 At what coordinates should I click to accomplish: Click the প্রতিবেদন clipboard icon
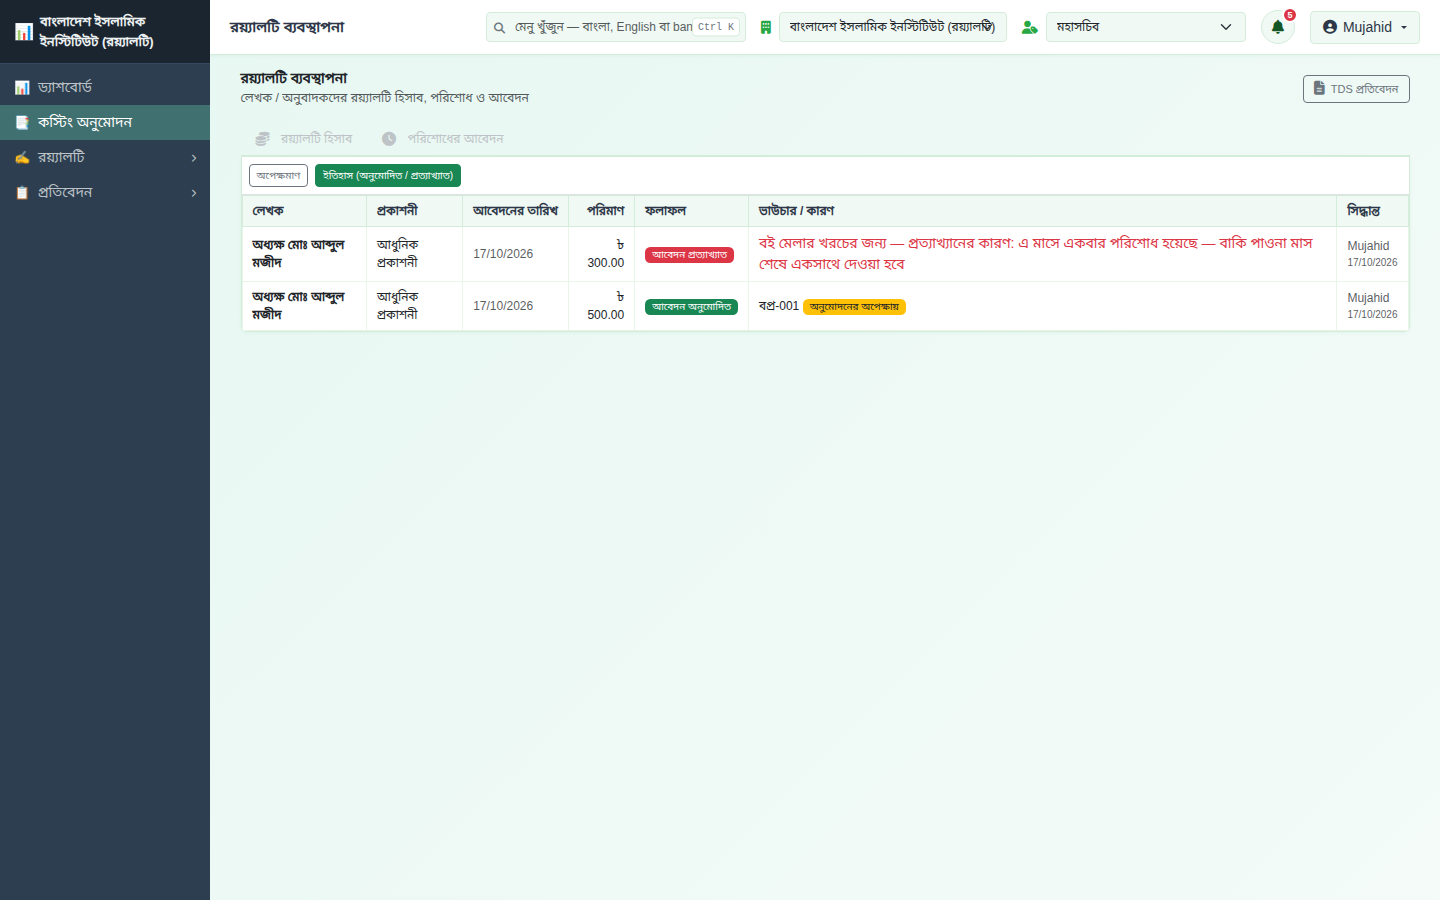tap(22, 193)
